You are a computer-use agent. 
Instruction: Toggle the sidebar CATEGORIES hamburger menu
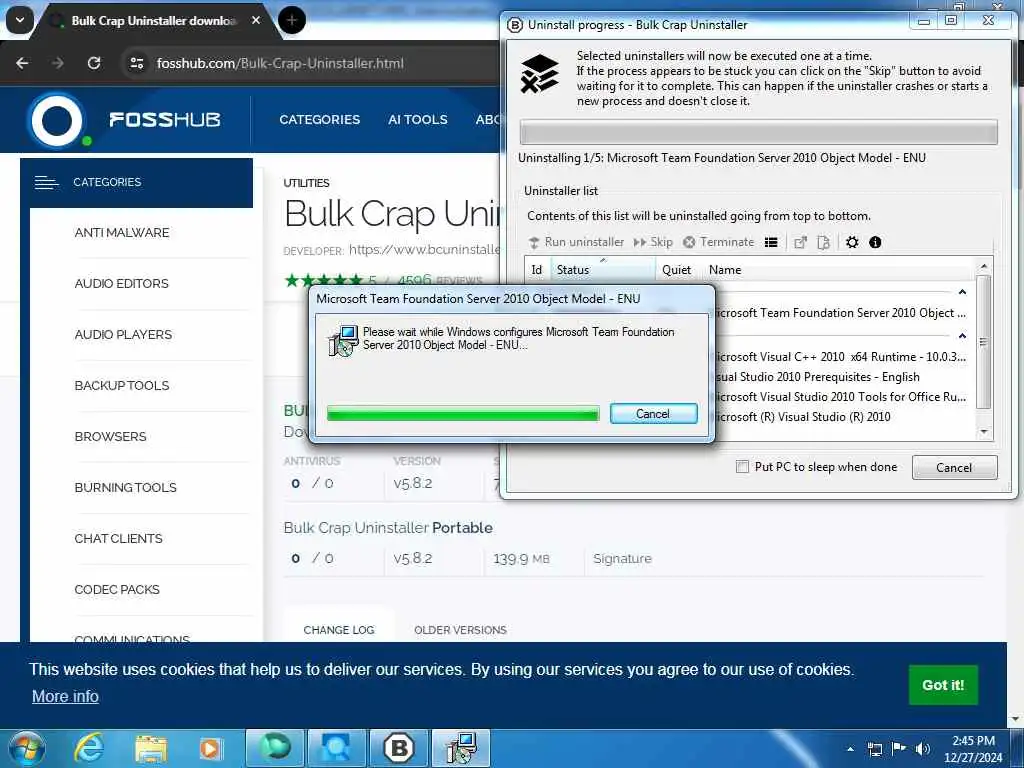46,182
